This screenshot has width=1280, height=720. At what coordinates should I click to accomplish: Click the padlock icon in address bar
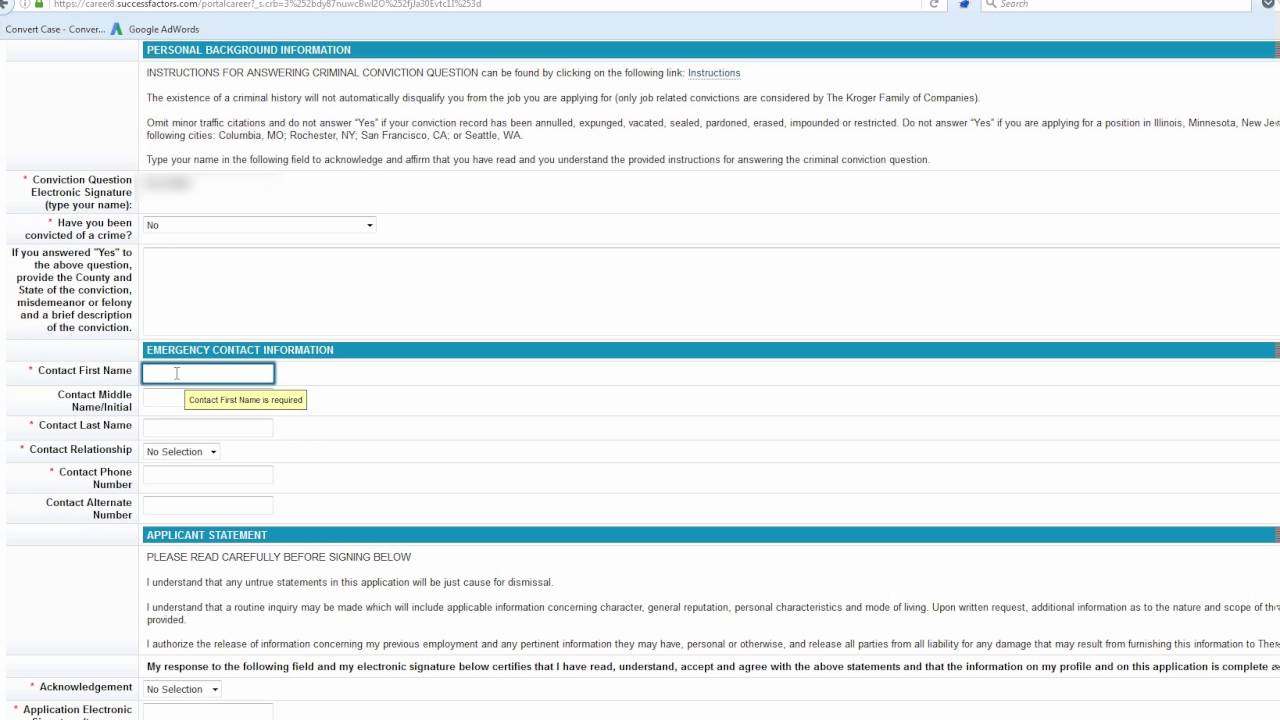click(x=39, y=4)
